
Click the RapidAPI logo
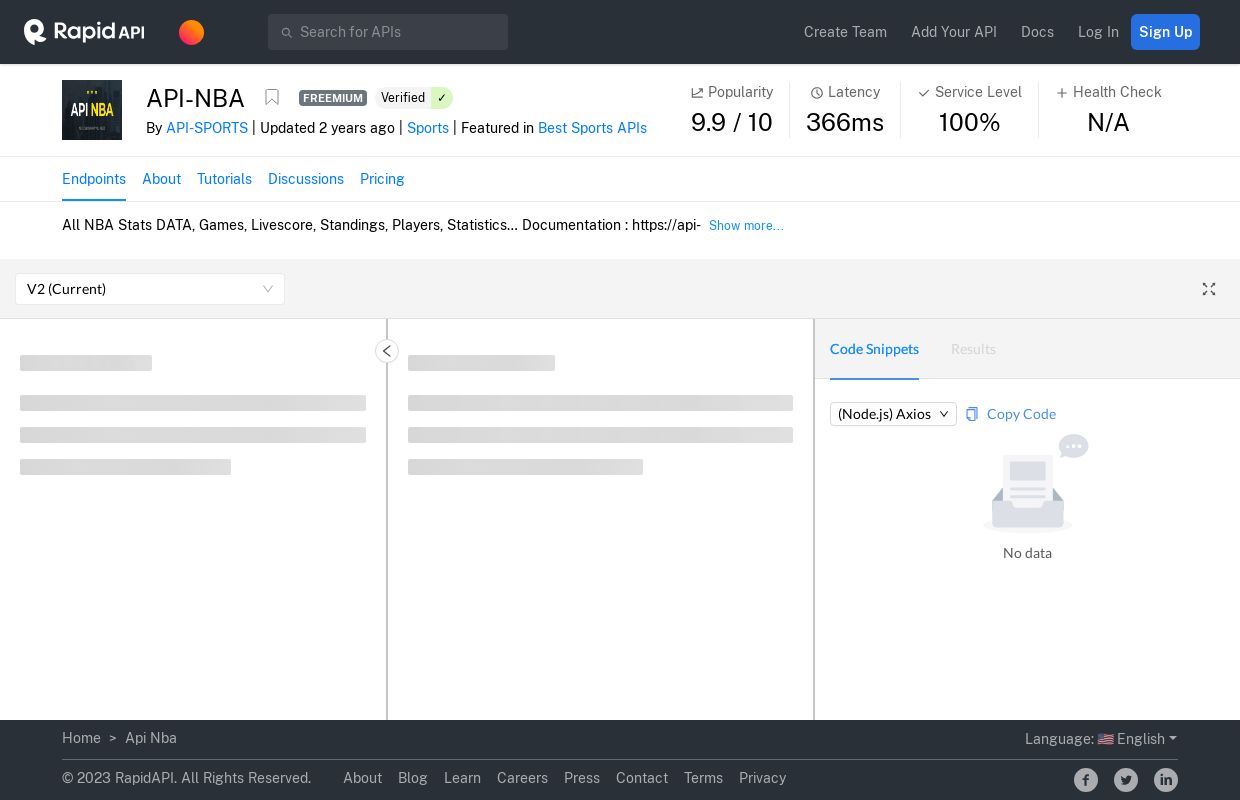(x=84, y=32)
